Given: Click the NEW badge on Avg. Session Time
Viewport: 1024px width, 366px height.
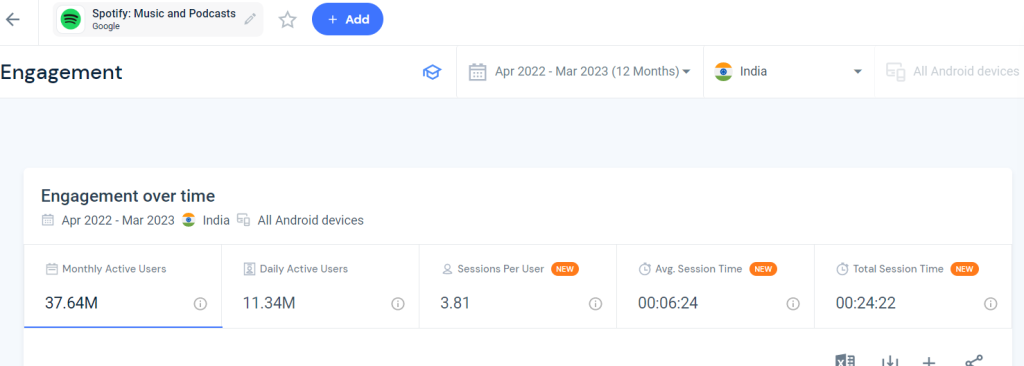Looking at the screenshot, I should click(x=763, y=269).
